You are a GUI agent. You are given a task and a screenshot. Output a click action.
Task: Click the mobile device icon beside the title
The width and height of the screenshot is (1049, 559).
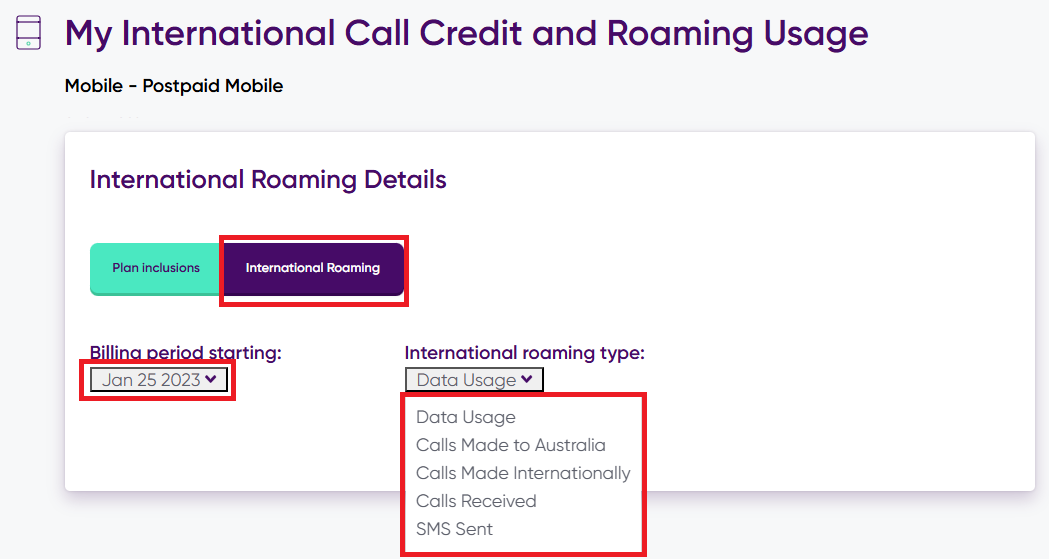coord(30,33)
